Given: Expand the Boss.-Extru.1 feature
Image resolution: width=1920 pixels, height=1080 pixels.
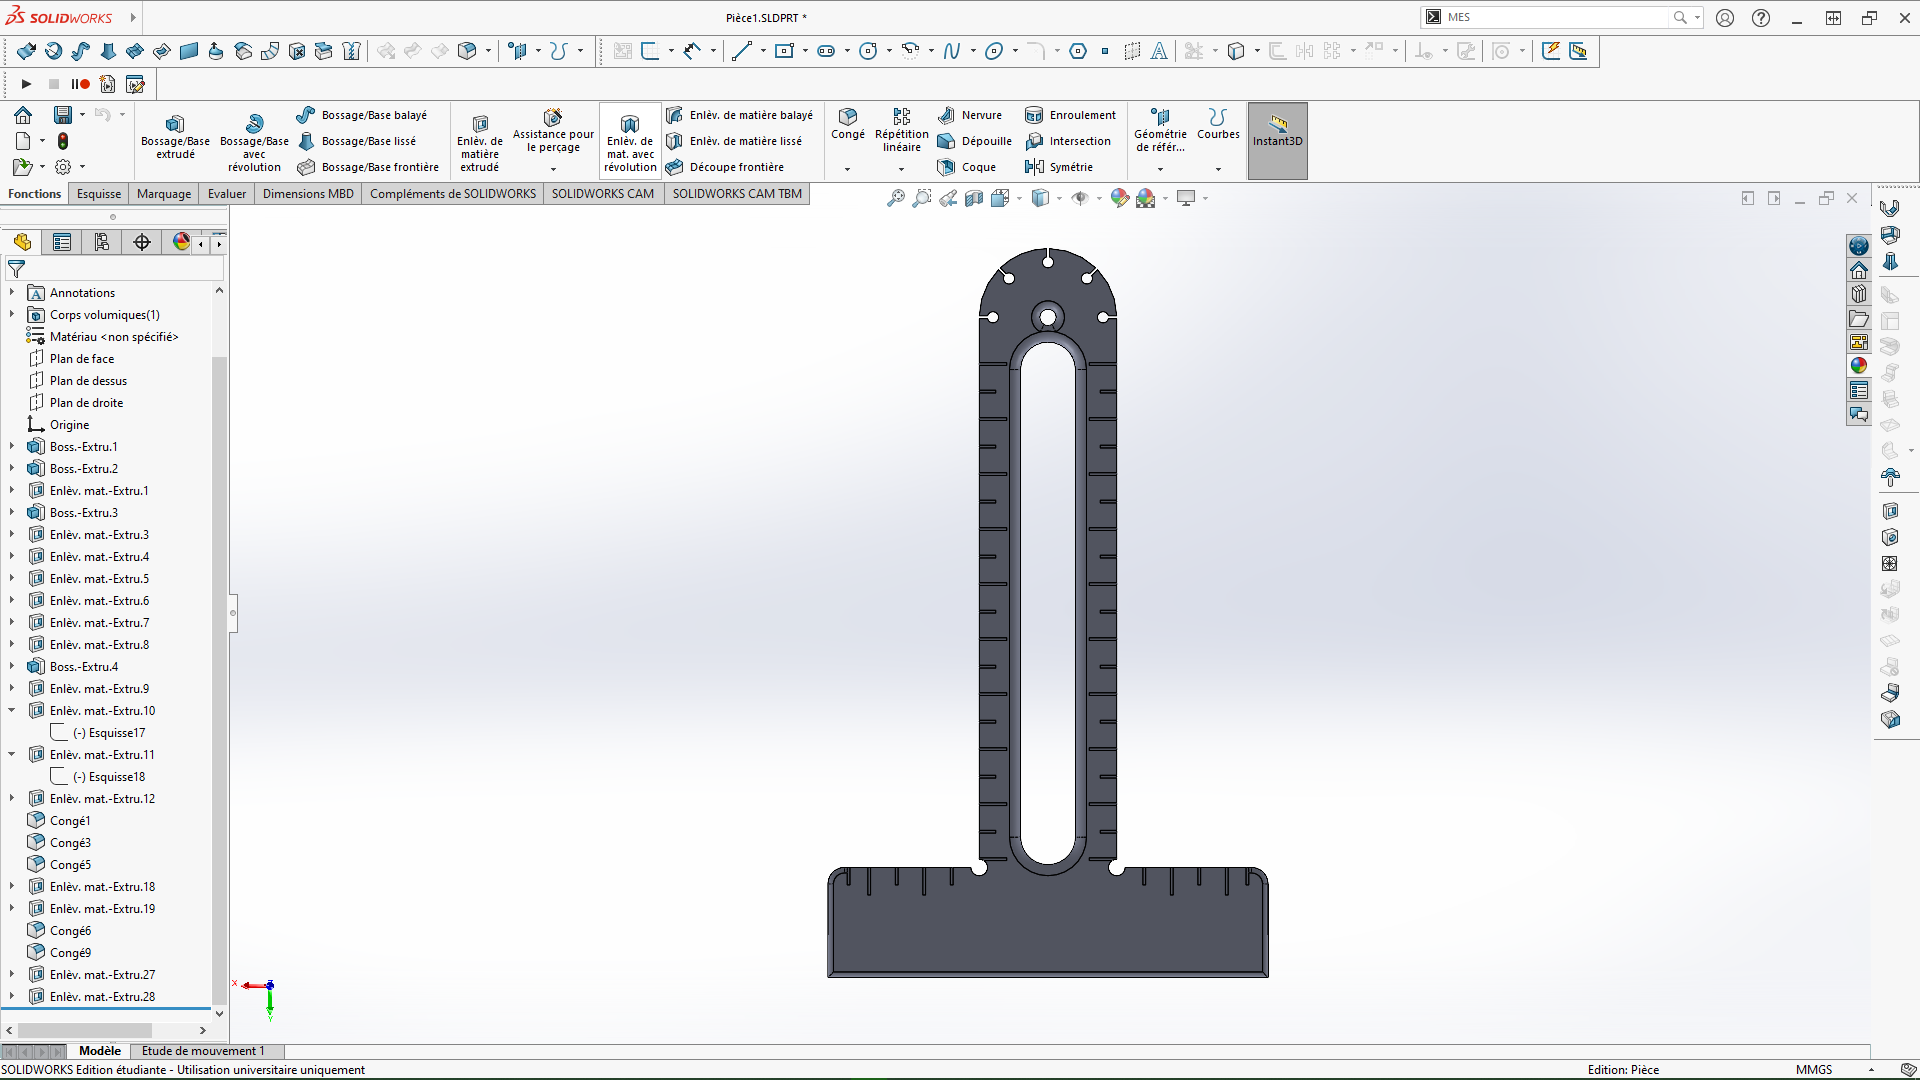Looking at the screenshot, I should 12,447.
